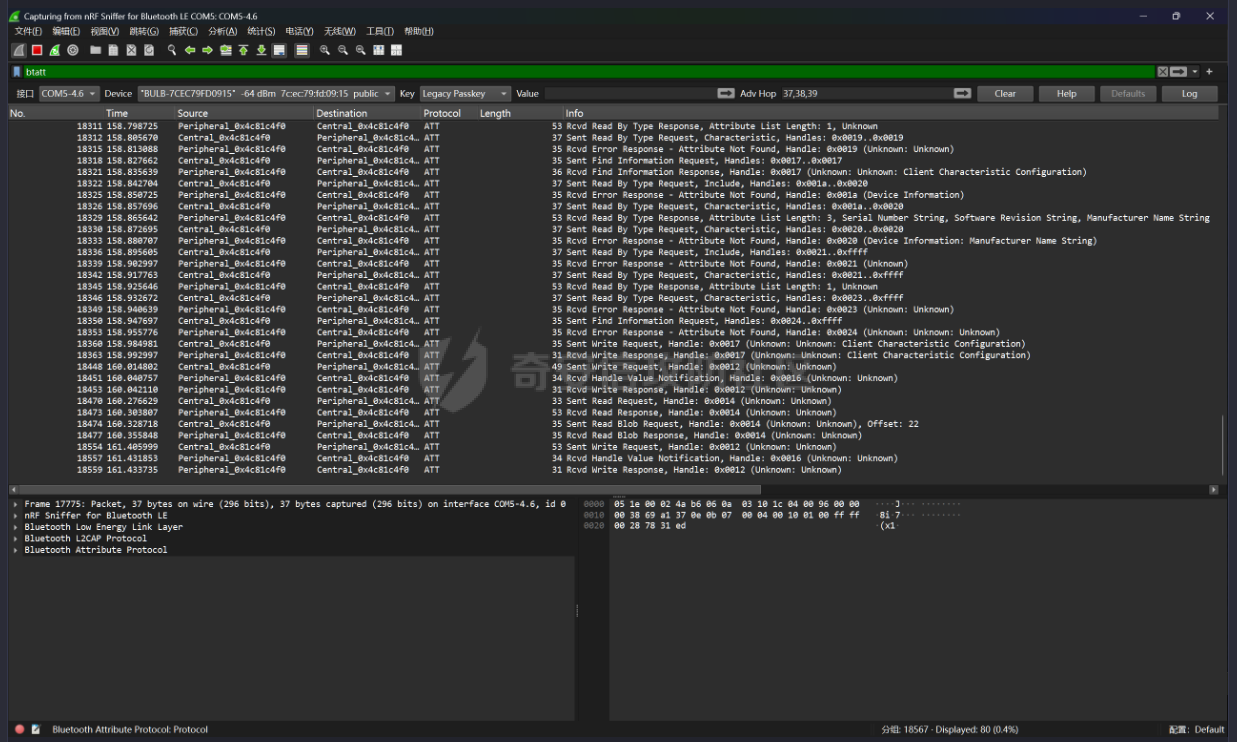Viewport: 1237px width, 742px height.
Task: Sort by the Protocol column header
Action: point(448,113)
